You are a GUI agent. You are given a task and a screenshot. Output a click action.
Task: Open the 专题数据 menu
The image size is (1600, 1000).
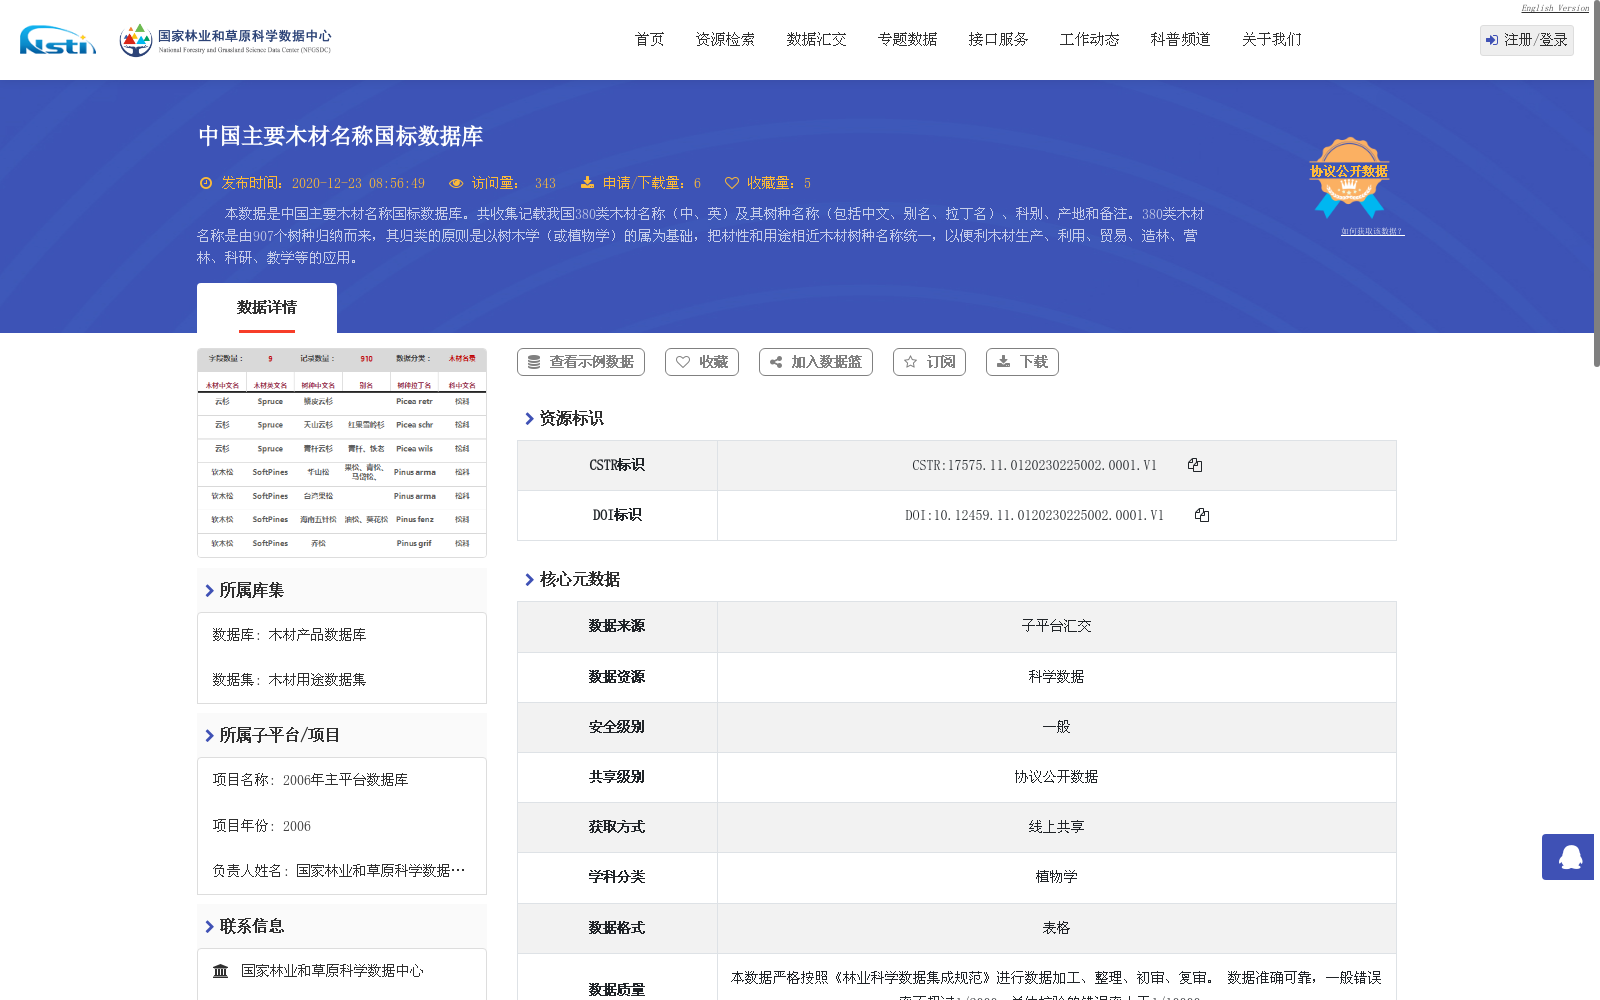coord(906,39)
